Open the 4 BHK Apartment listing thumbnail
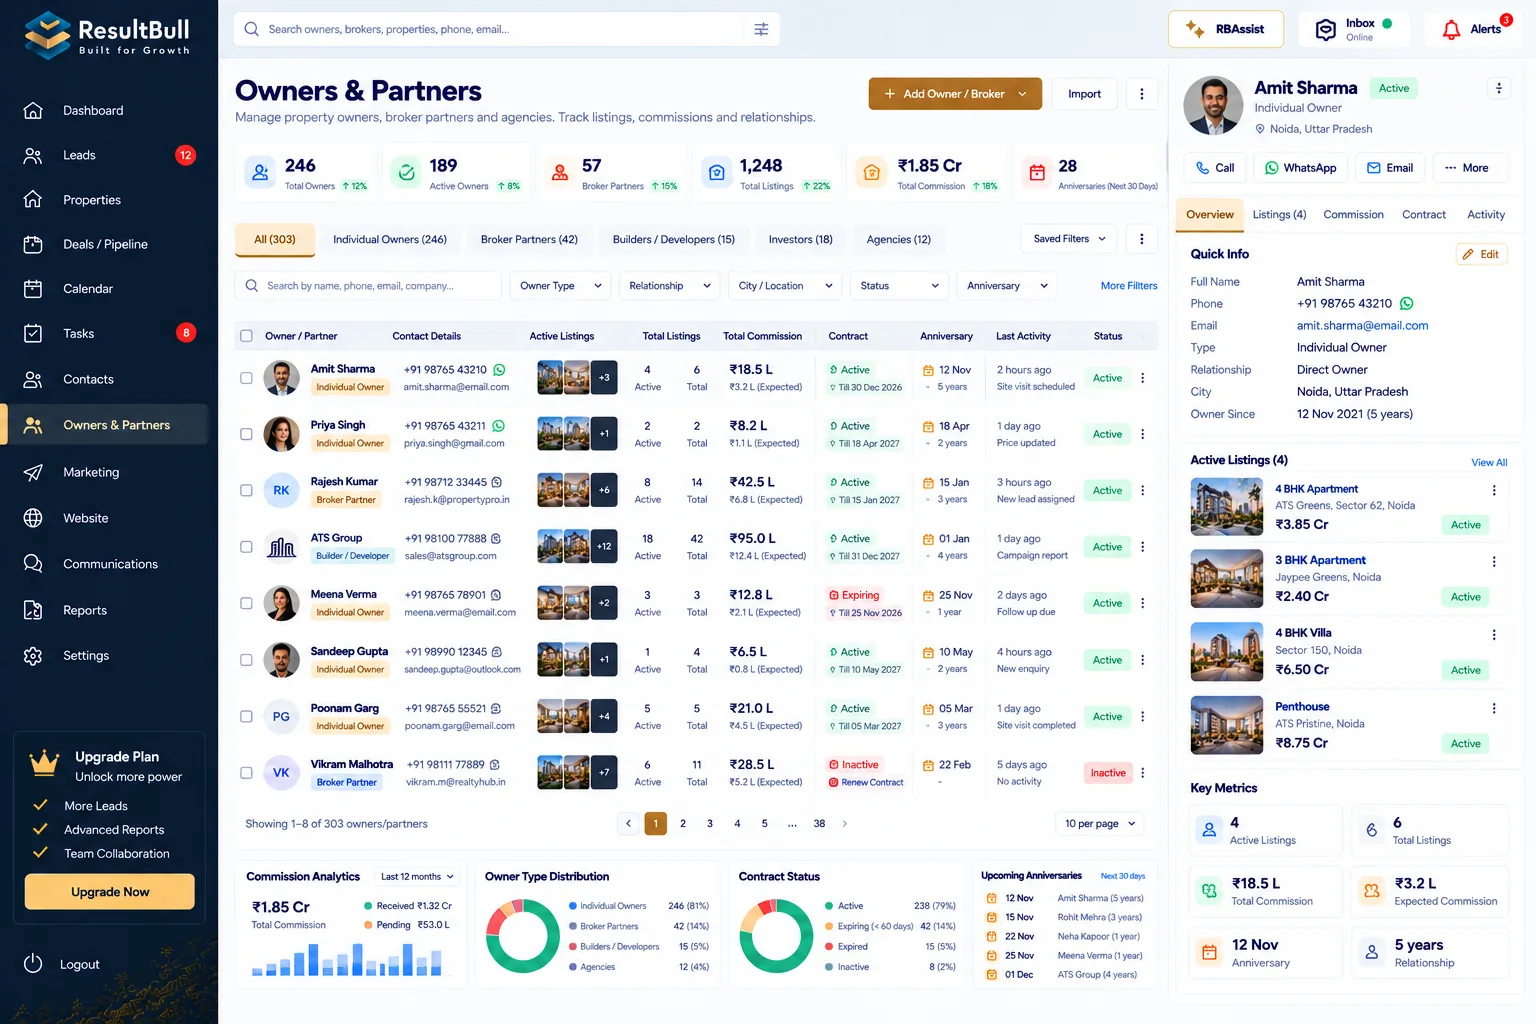The image size is (1536, 1024). coord(1227,507)
